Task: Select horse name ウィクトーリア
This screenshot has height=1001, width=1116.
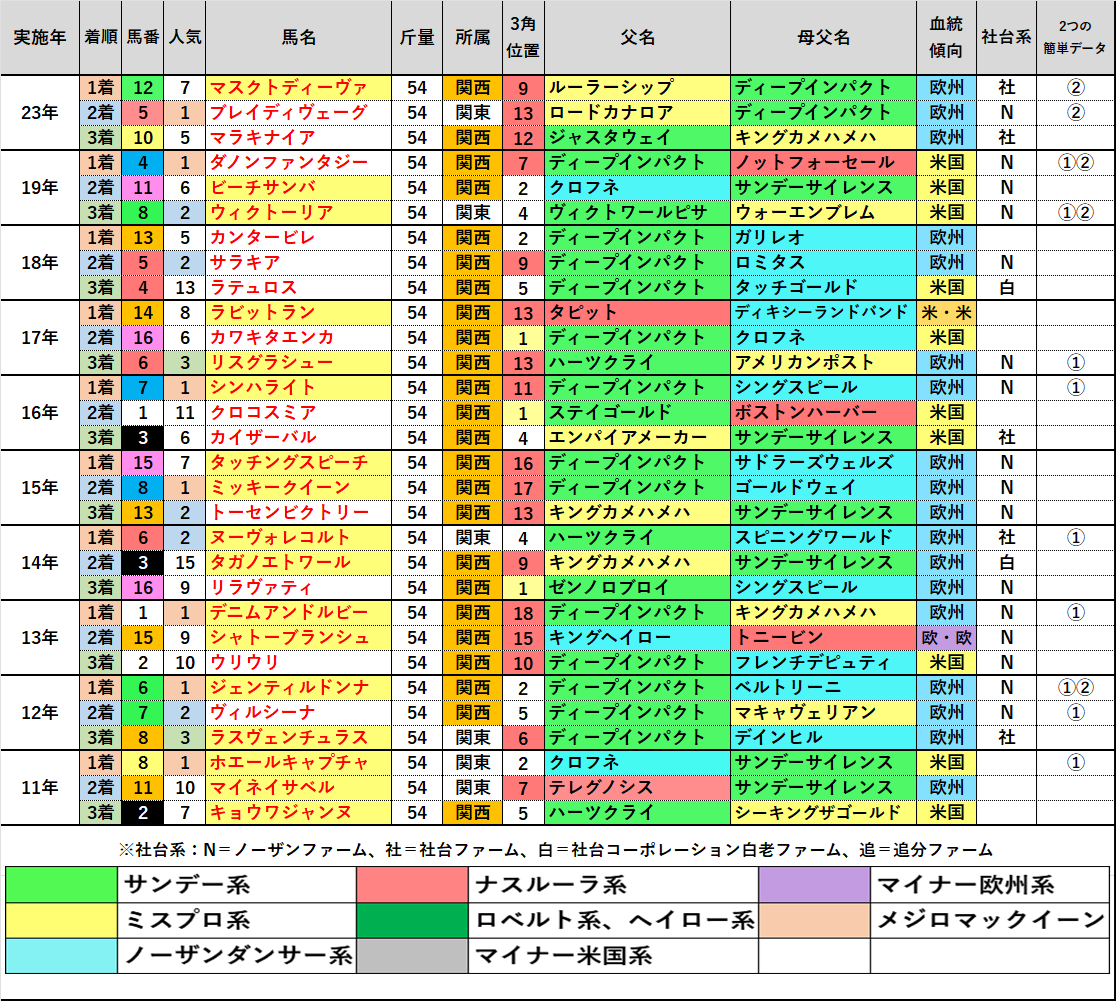Action: 298,213
